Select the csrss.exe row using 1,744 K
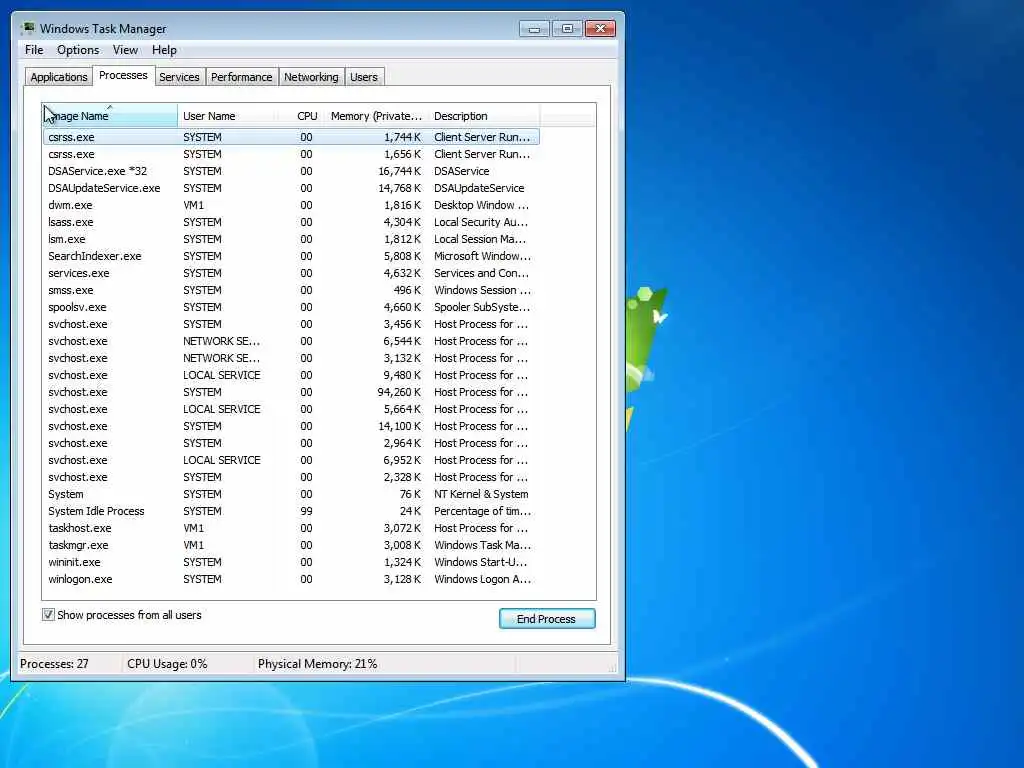 pyautogui.click(x=291, y=137)
